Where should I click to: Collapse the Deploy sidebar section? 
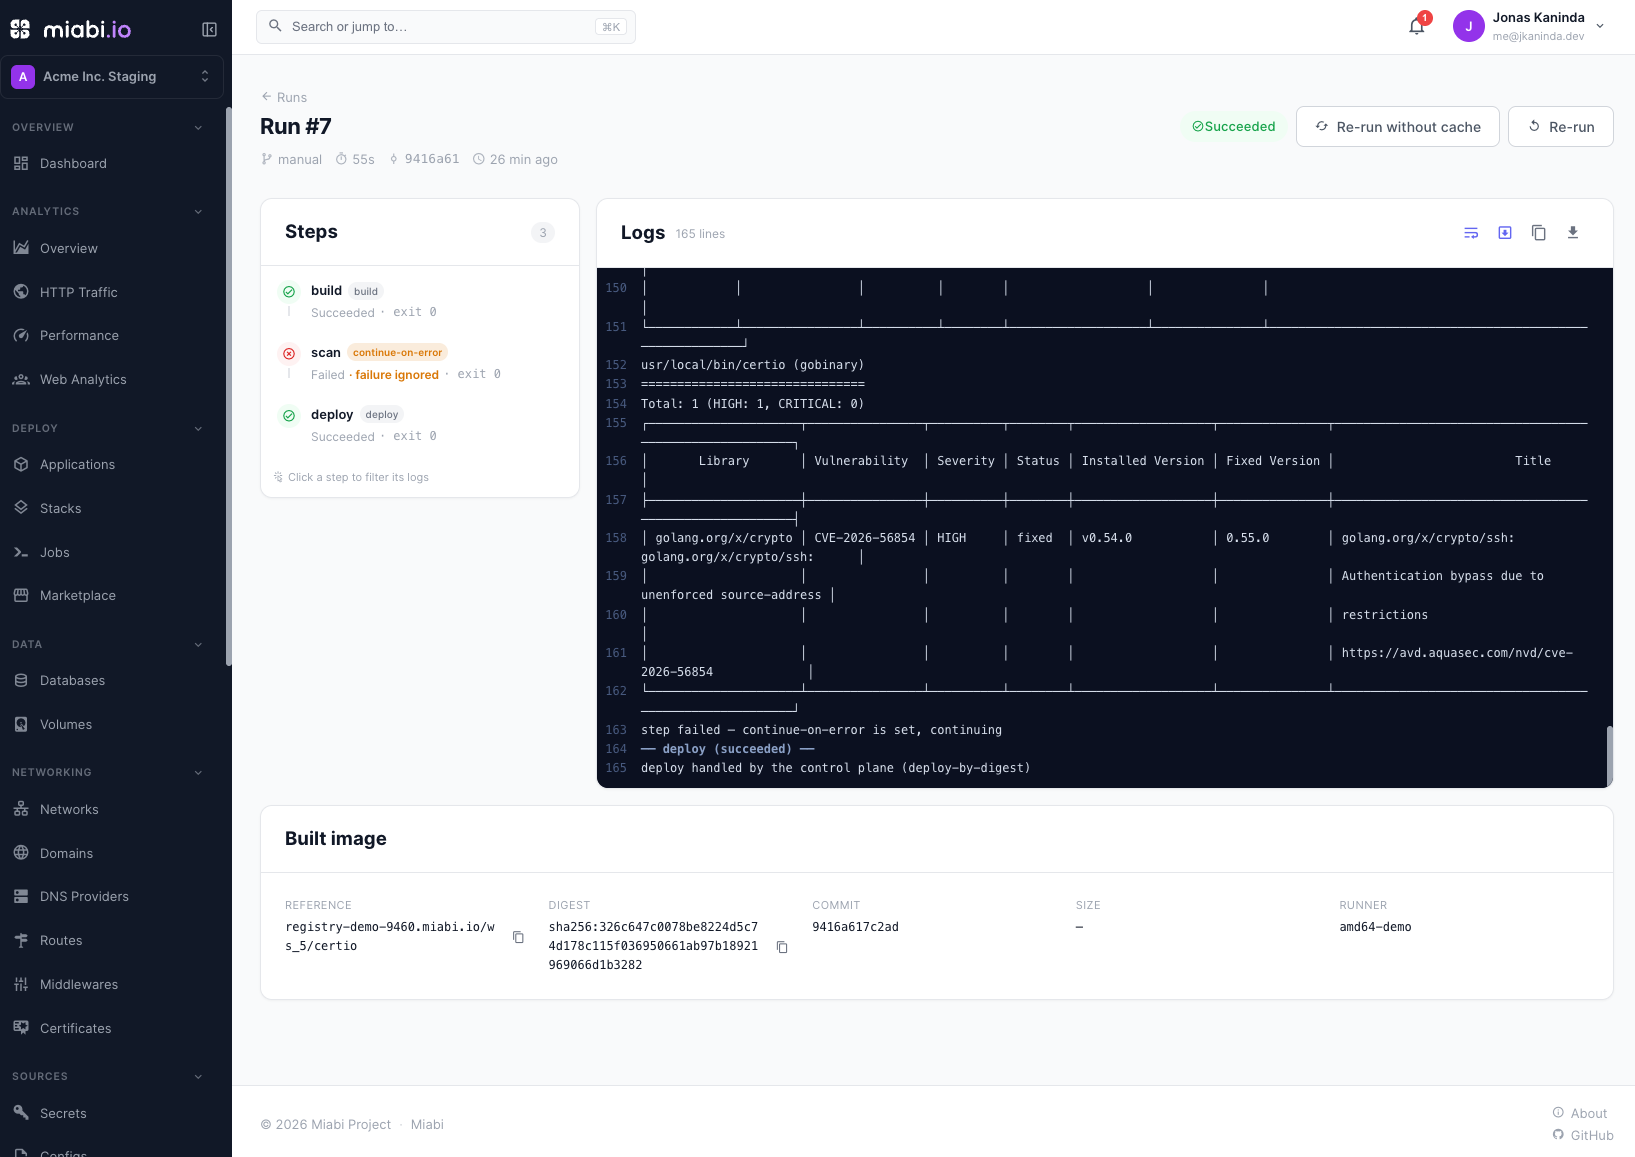(x=198, y=429)
